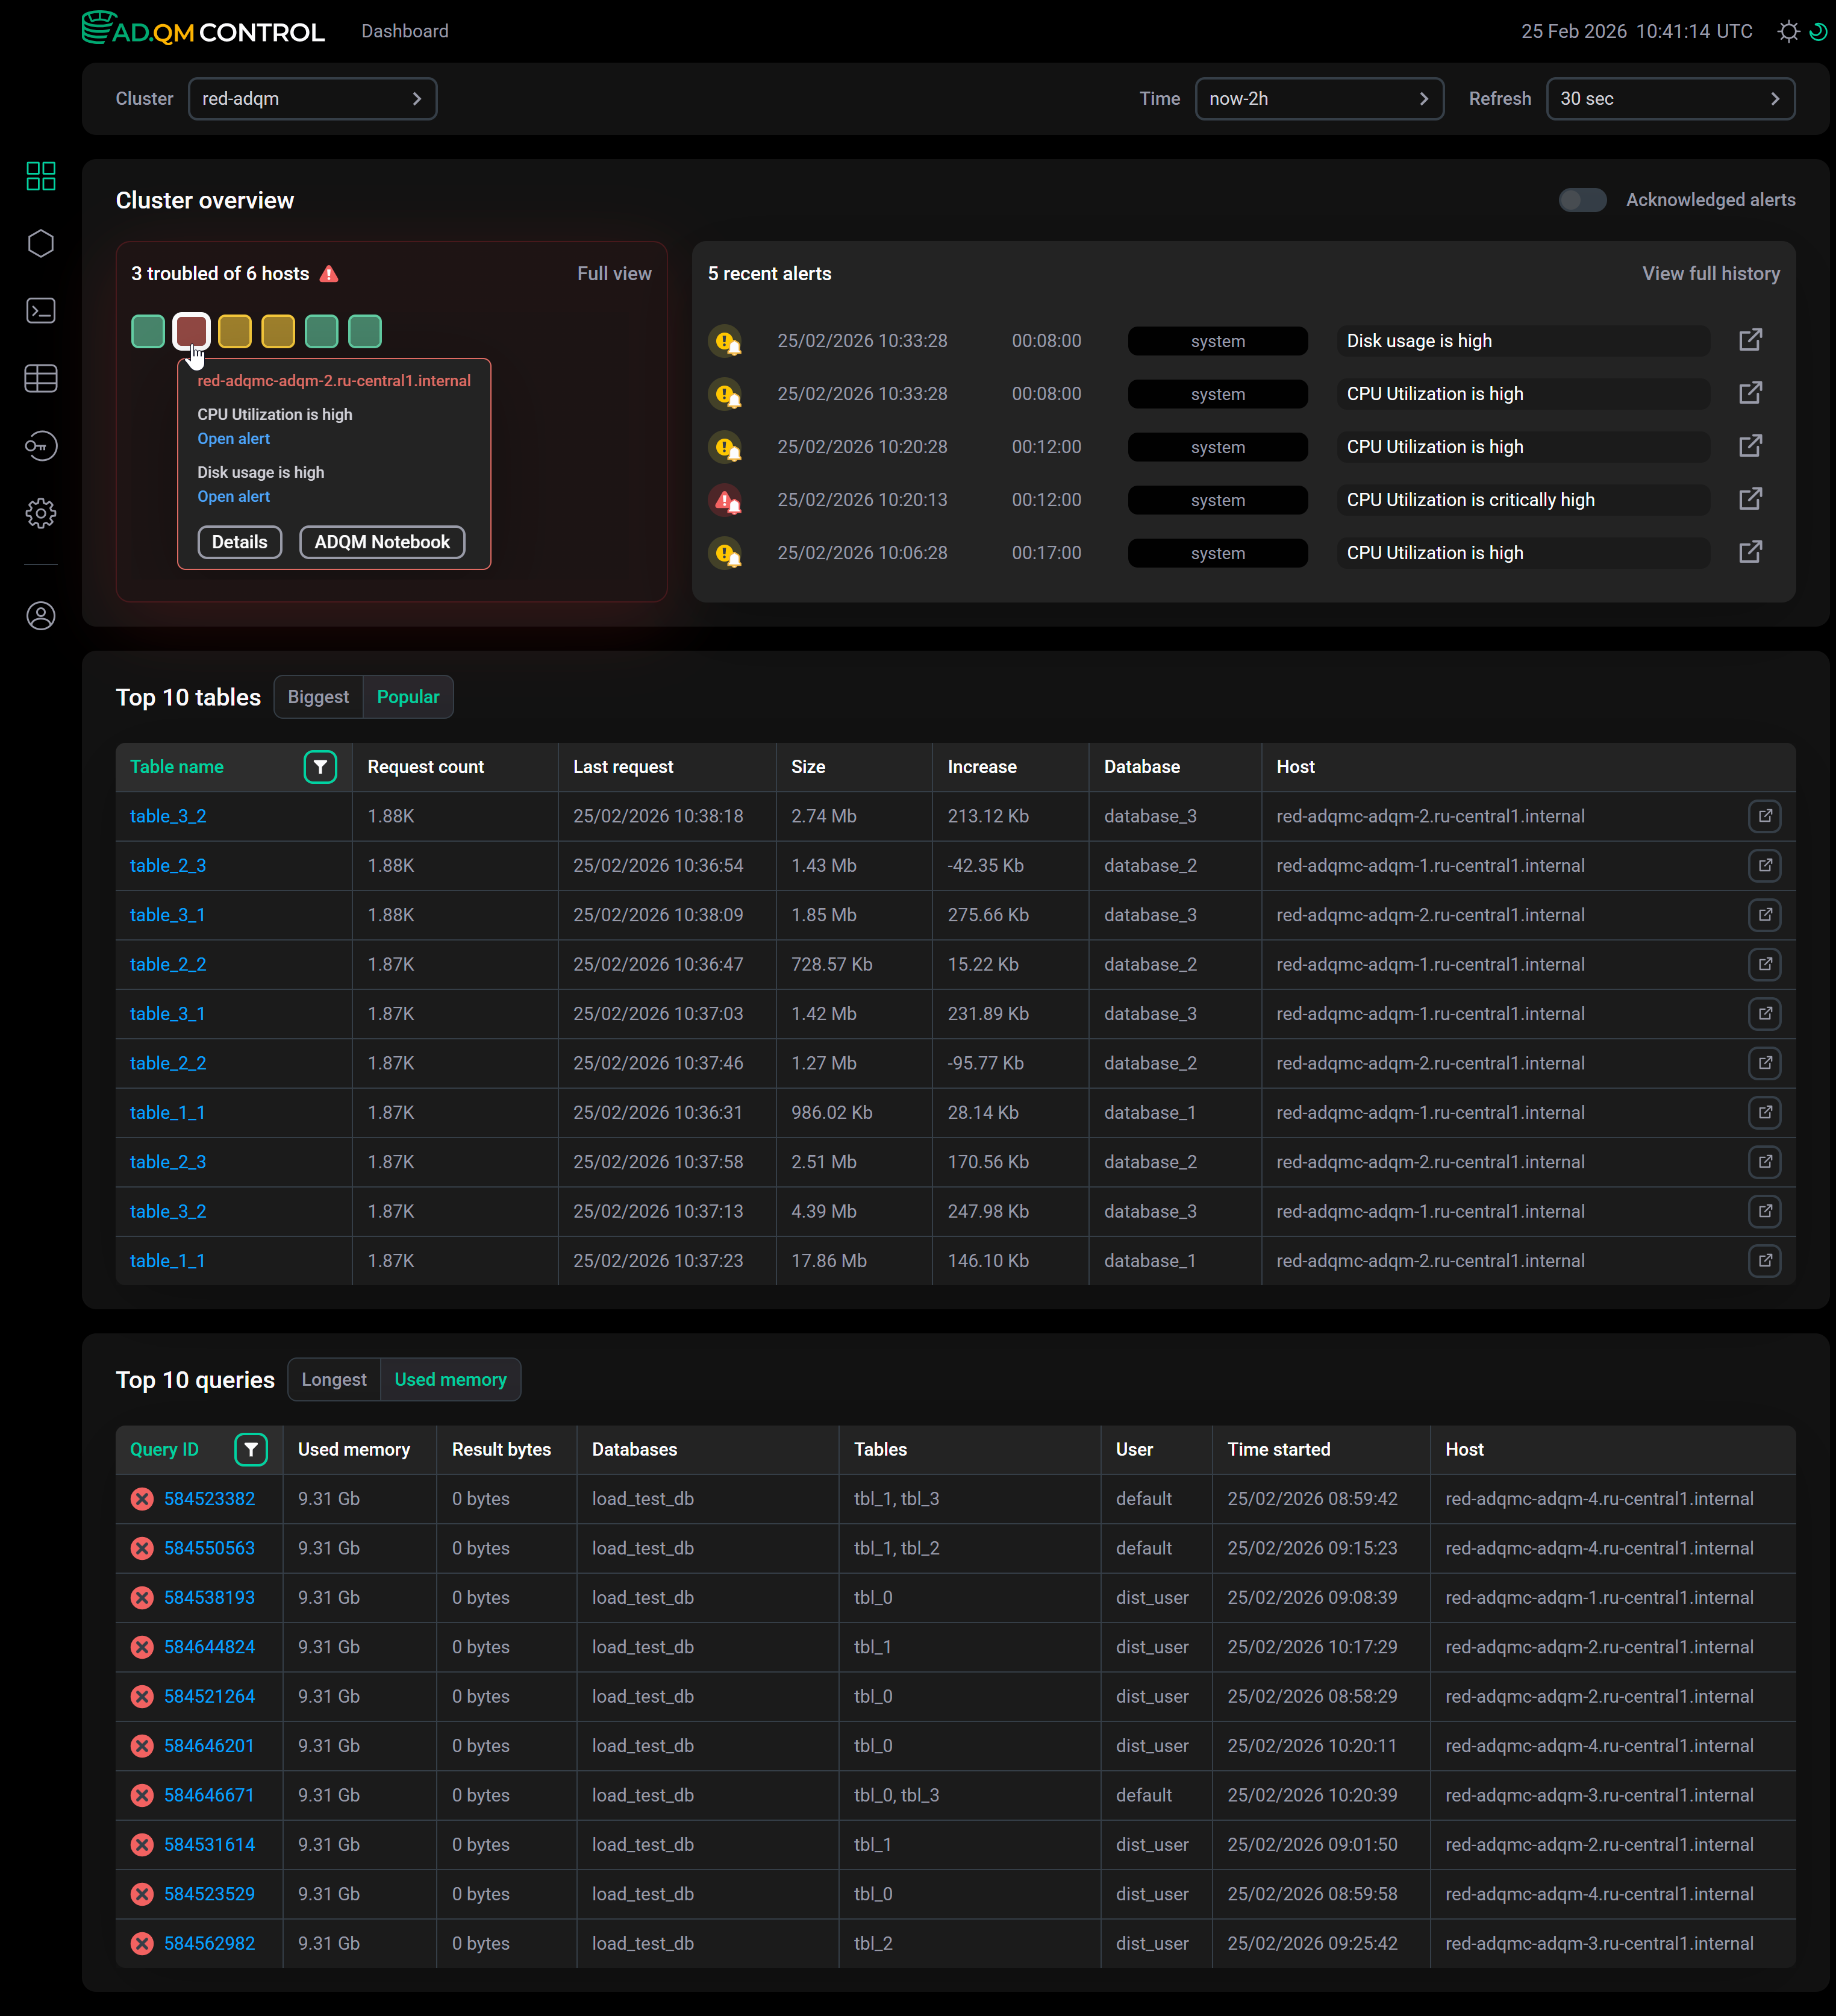Open external link for 10:20:28 CPU alert
Image resolution: width=1836 pixels, height=2016 pixels.
point(1750,446)
